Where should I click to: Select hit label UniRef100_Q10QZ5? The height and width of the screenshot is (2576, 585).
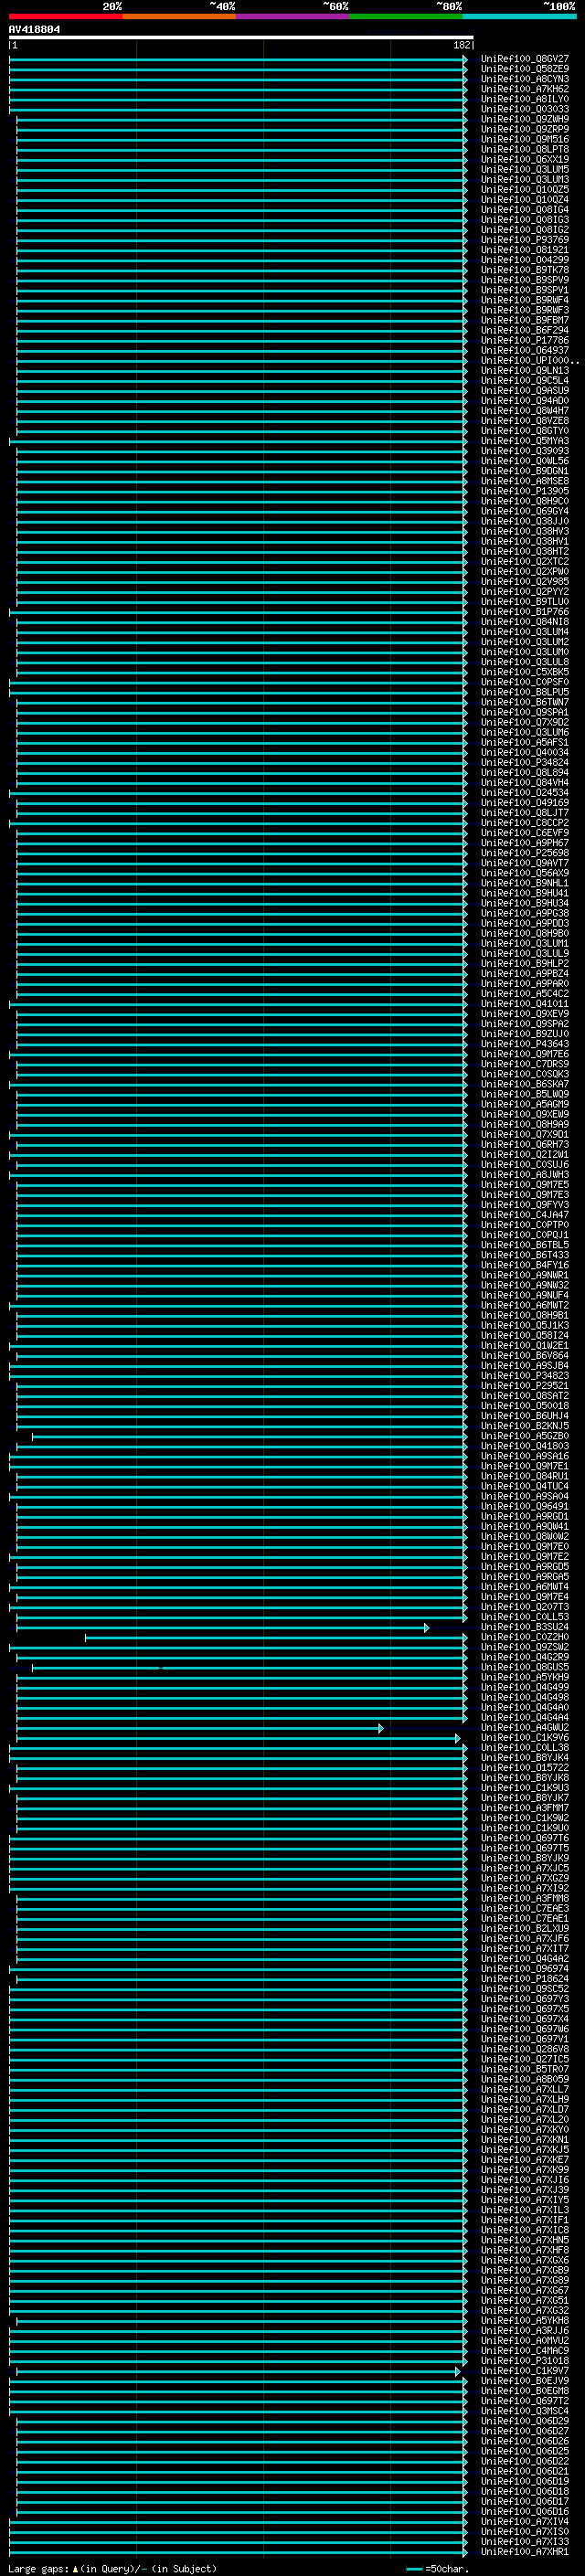click(x=525, y=189)
